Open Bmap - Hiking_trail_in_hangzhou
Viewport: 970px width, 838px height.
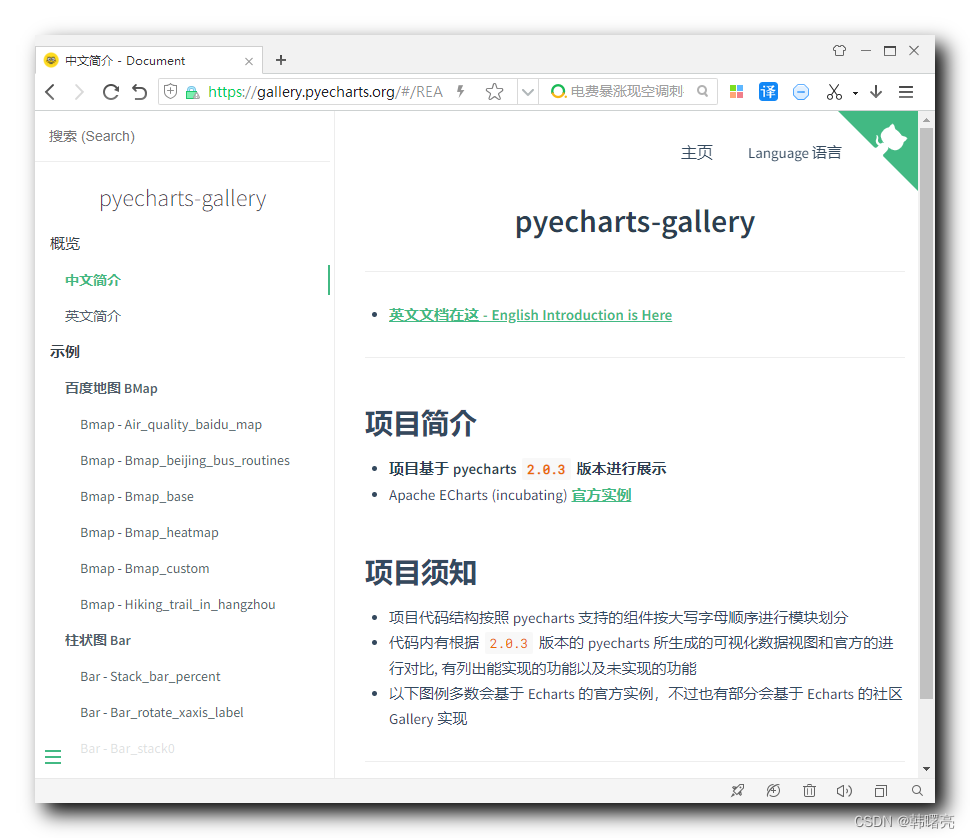click(x=178, y=604)
